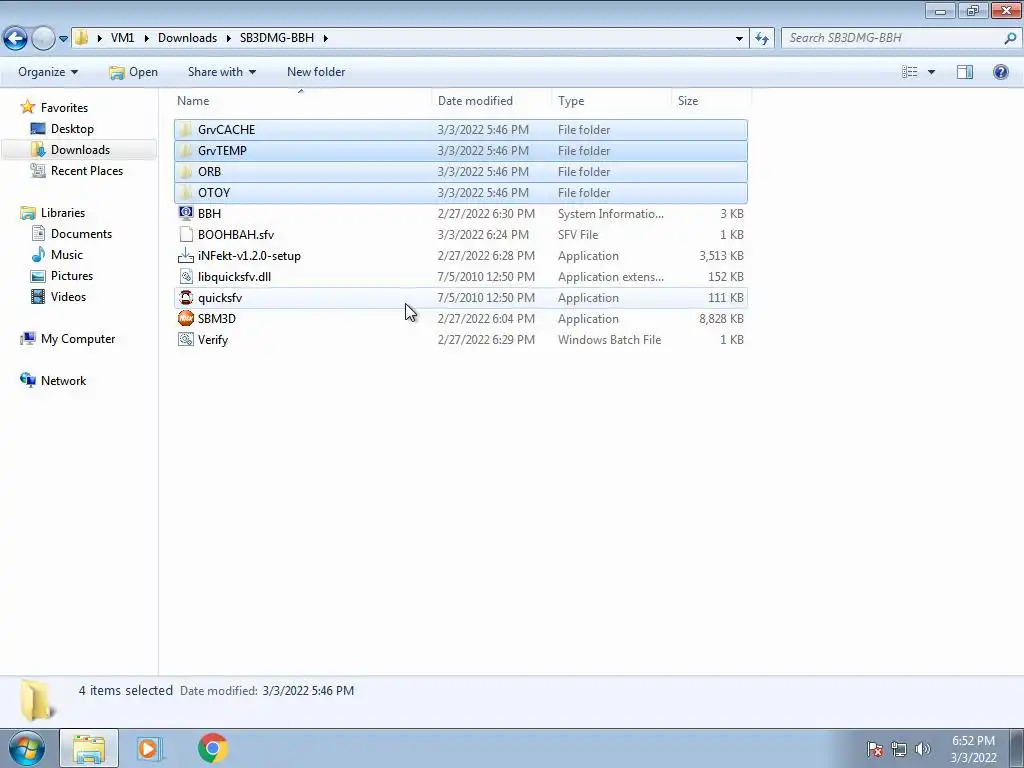Image resolution: width=1024 pixels, height=768 pixels.
Task: Toggle the preview pane button
Action: click(965, 72)
